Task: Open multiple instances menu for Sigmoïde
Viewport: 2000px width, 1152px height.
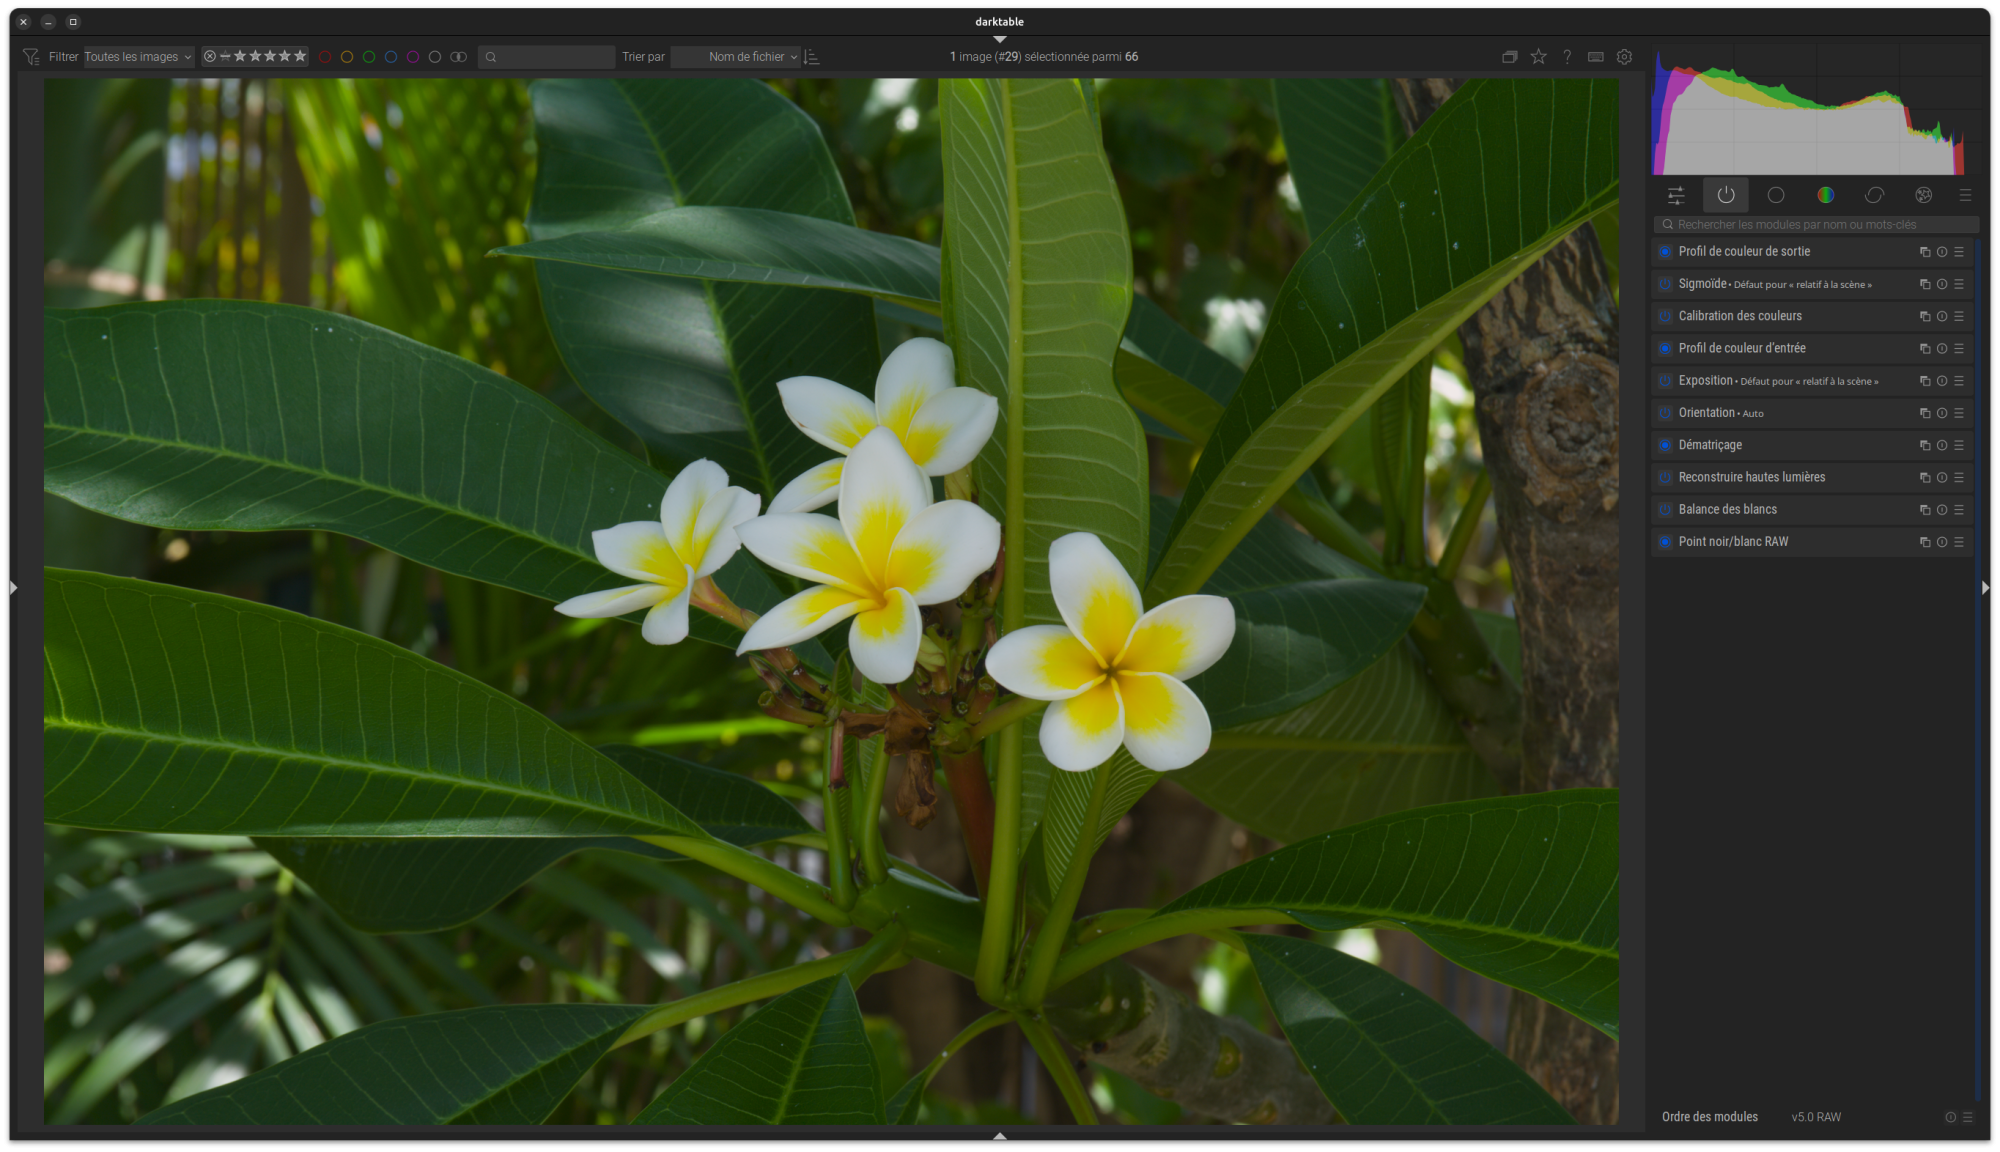Action: coord(1924,284)
